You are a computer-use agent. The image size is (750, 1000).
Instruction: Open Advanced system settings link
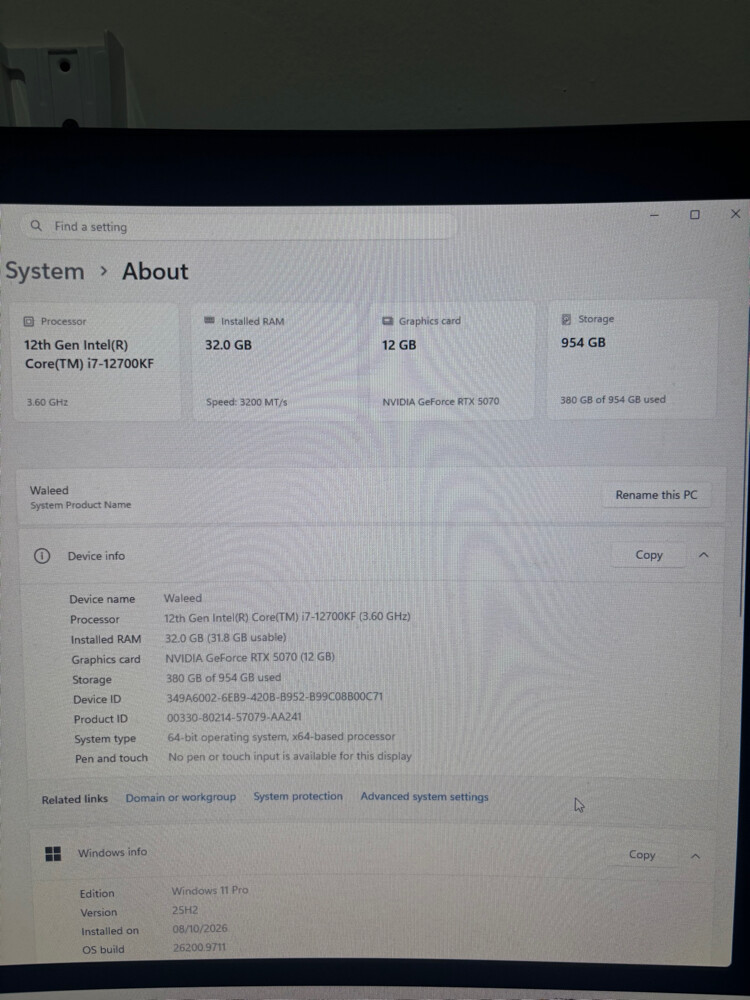pyautogui.click(x=424, y=797)
